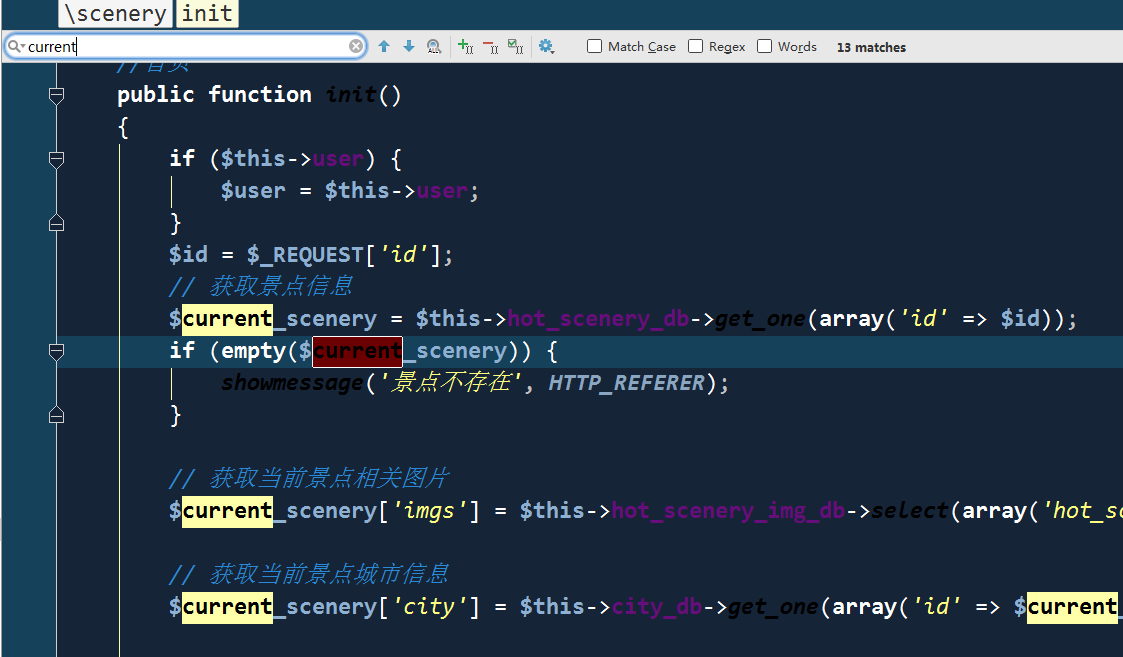The width and height of the screenshot is (1123, 657).
Task: Click comment '获取当前景点城市信息'
Action: [329, 574]
